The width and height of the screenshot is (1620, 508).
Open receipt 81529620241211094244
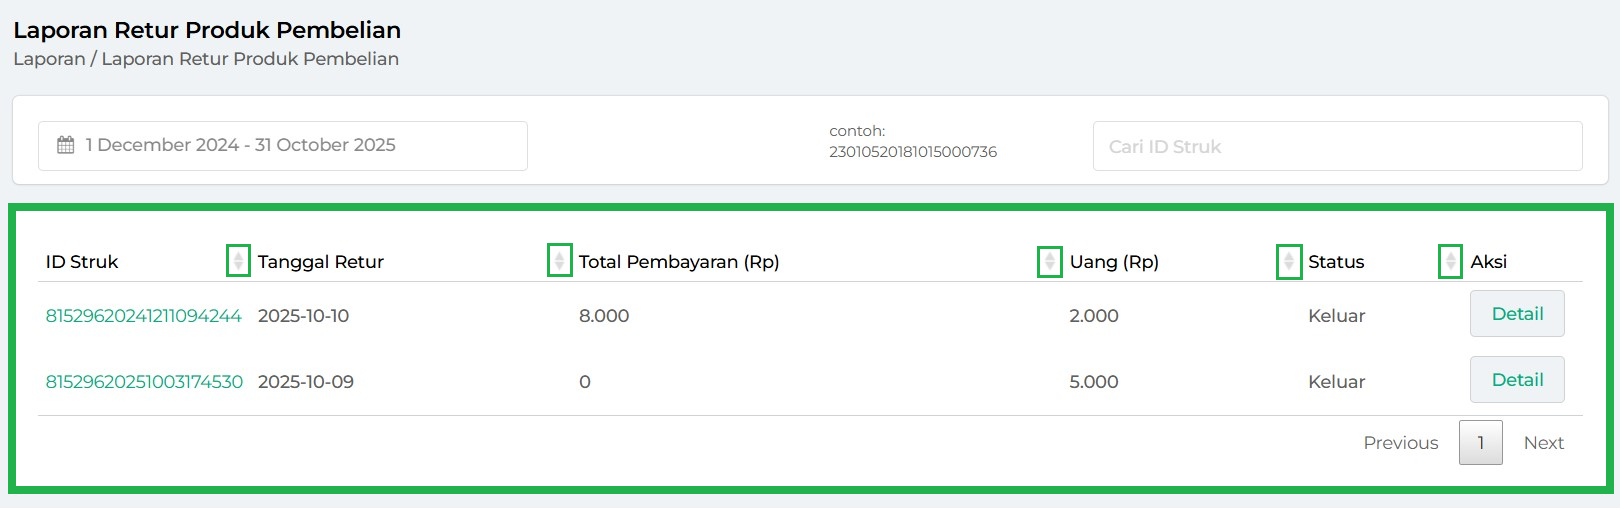click(143, 316)
